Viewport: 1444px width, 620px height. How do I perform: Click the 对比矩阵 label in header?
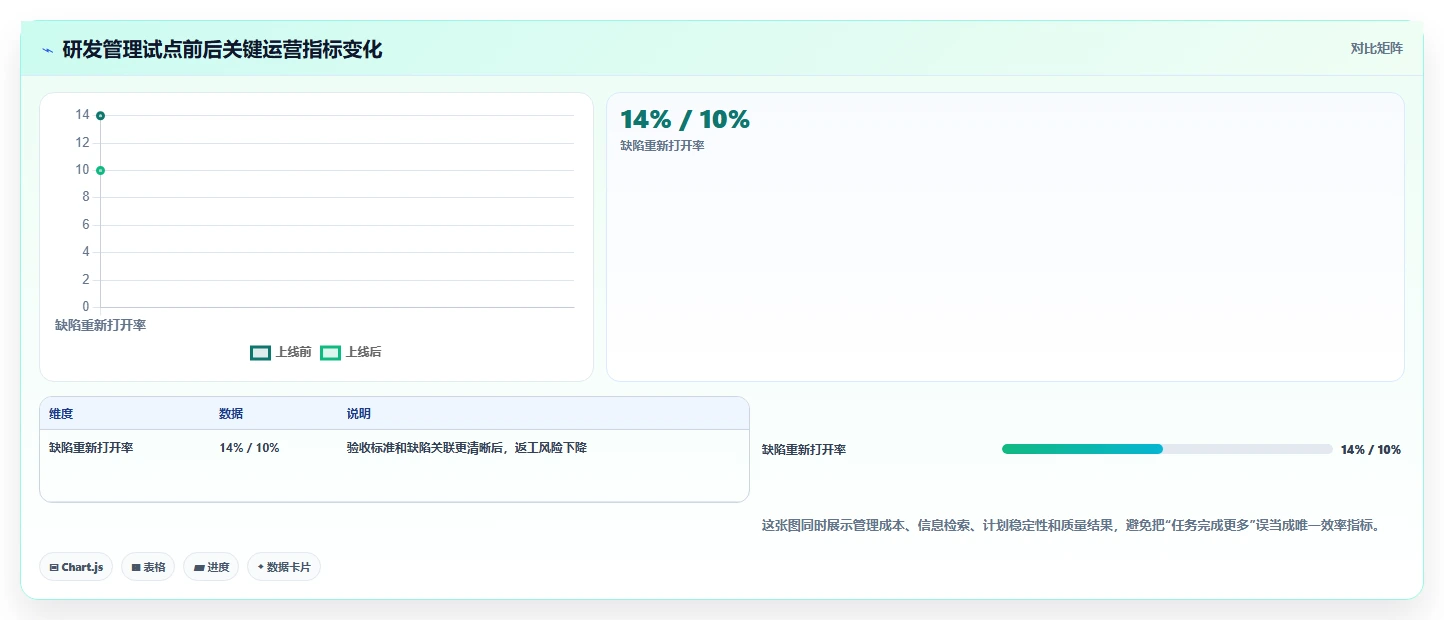pos(1376,48)
